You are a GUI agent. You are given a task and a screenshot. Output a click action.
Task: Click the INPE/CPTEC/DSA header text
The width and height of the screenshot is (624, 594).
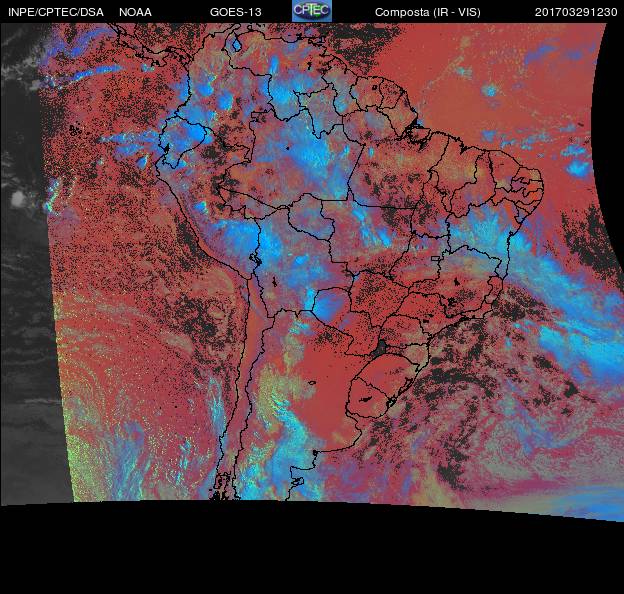[56, 12]
